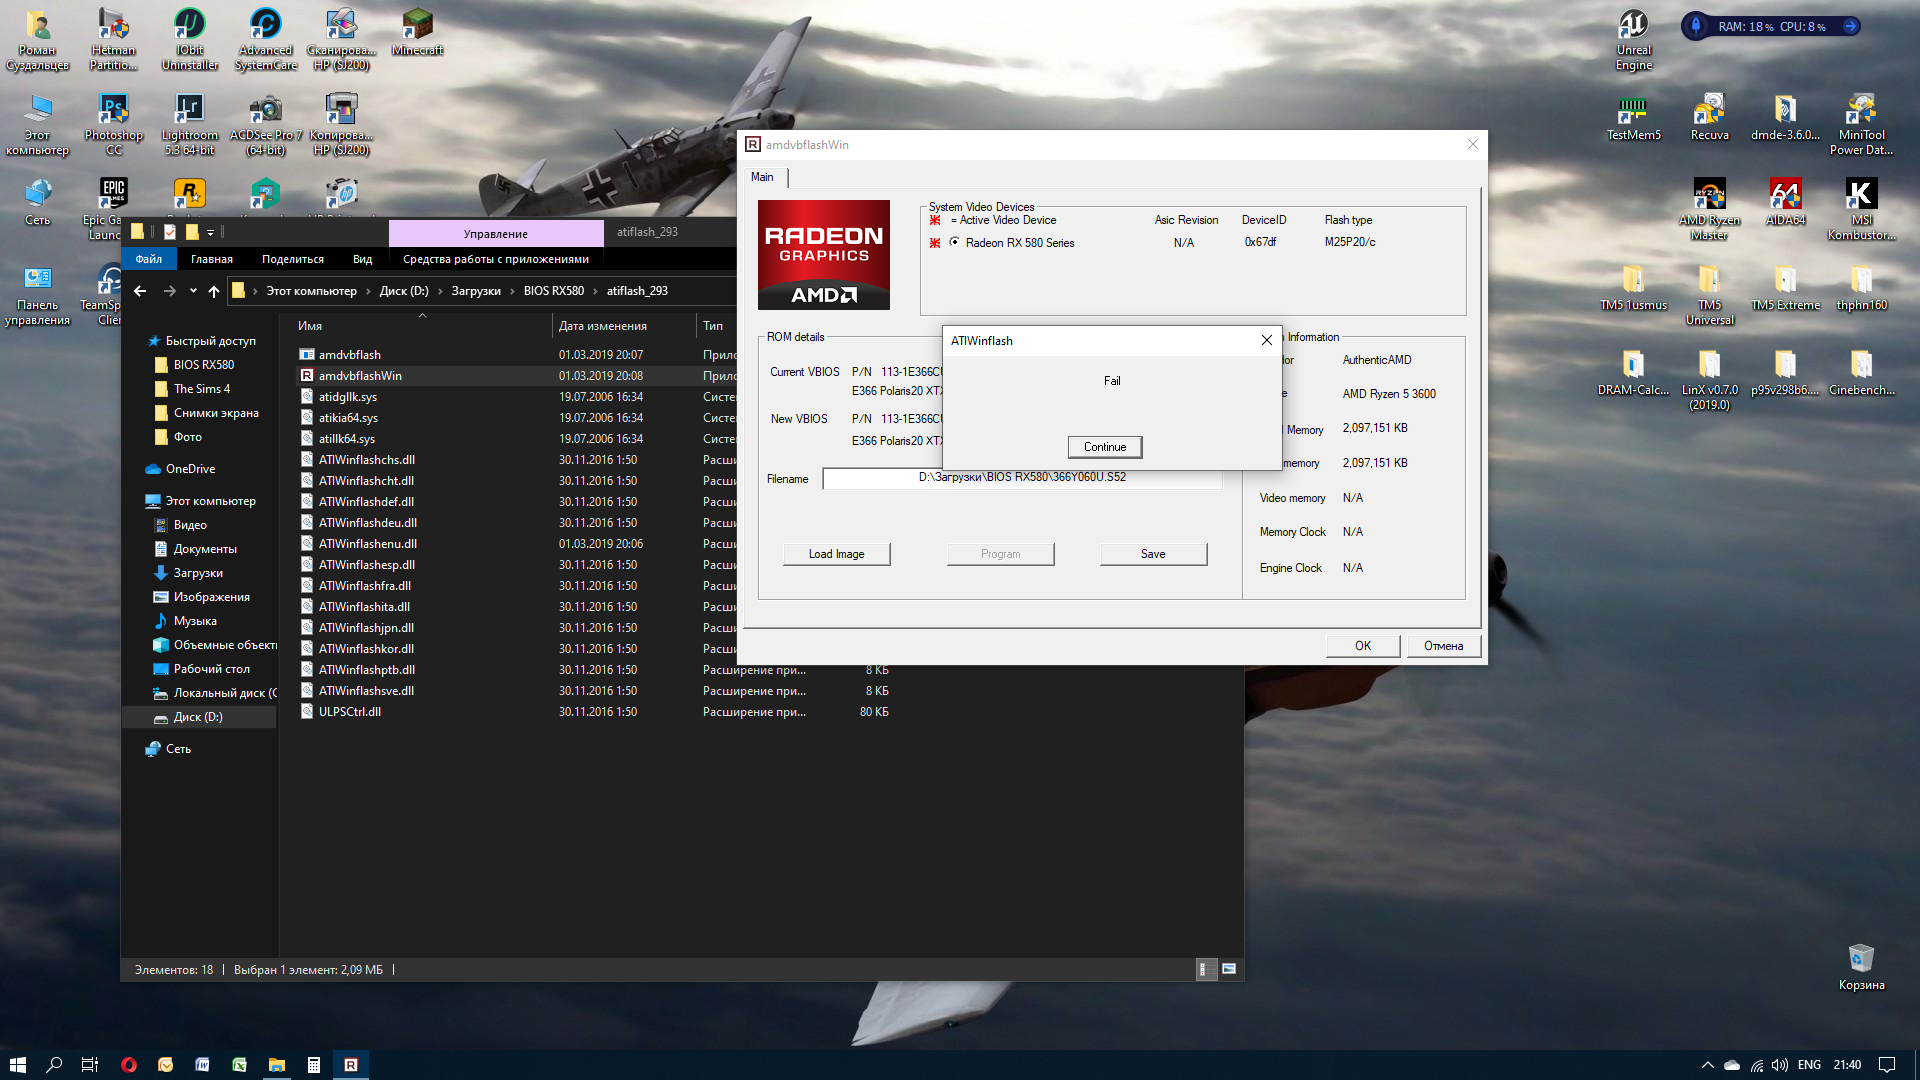Select amdvbflash file in the file list
This screenshot has height=1080, width=1920.
point(349,355)
